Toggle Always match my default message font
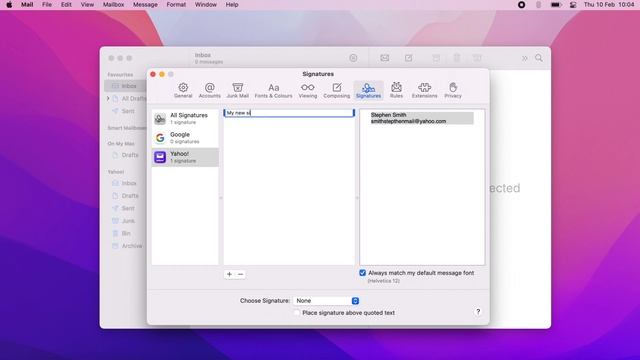This screenshot has height=360, width=640. (362, 273)
